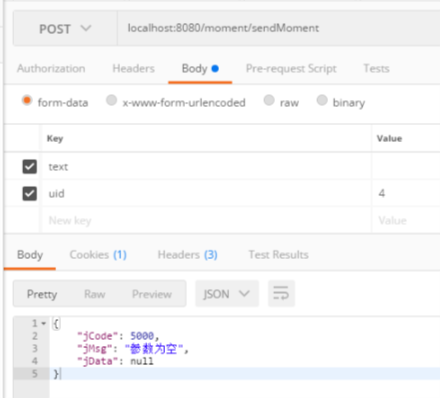The image size is (440, 398).
Task: Switch to Pretty response view
Action: [x=42, y=294]
